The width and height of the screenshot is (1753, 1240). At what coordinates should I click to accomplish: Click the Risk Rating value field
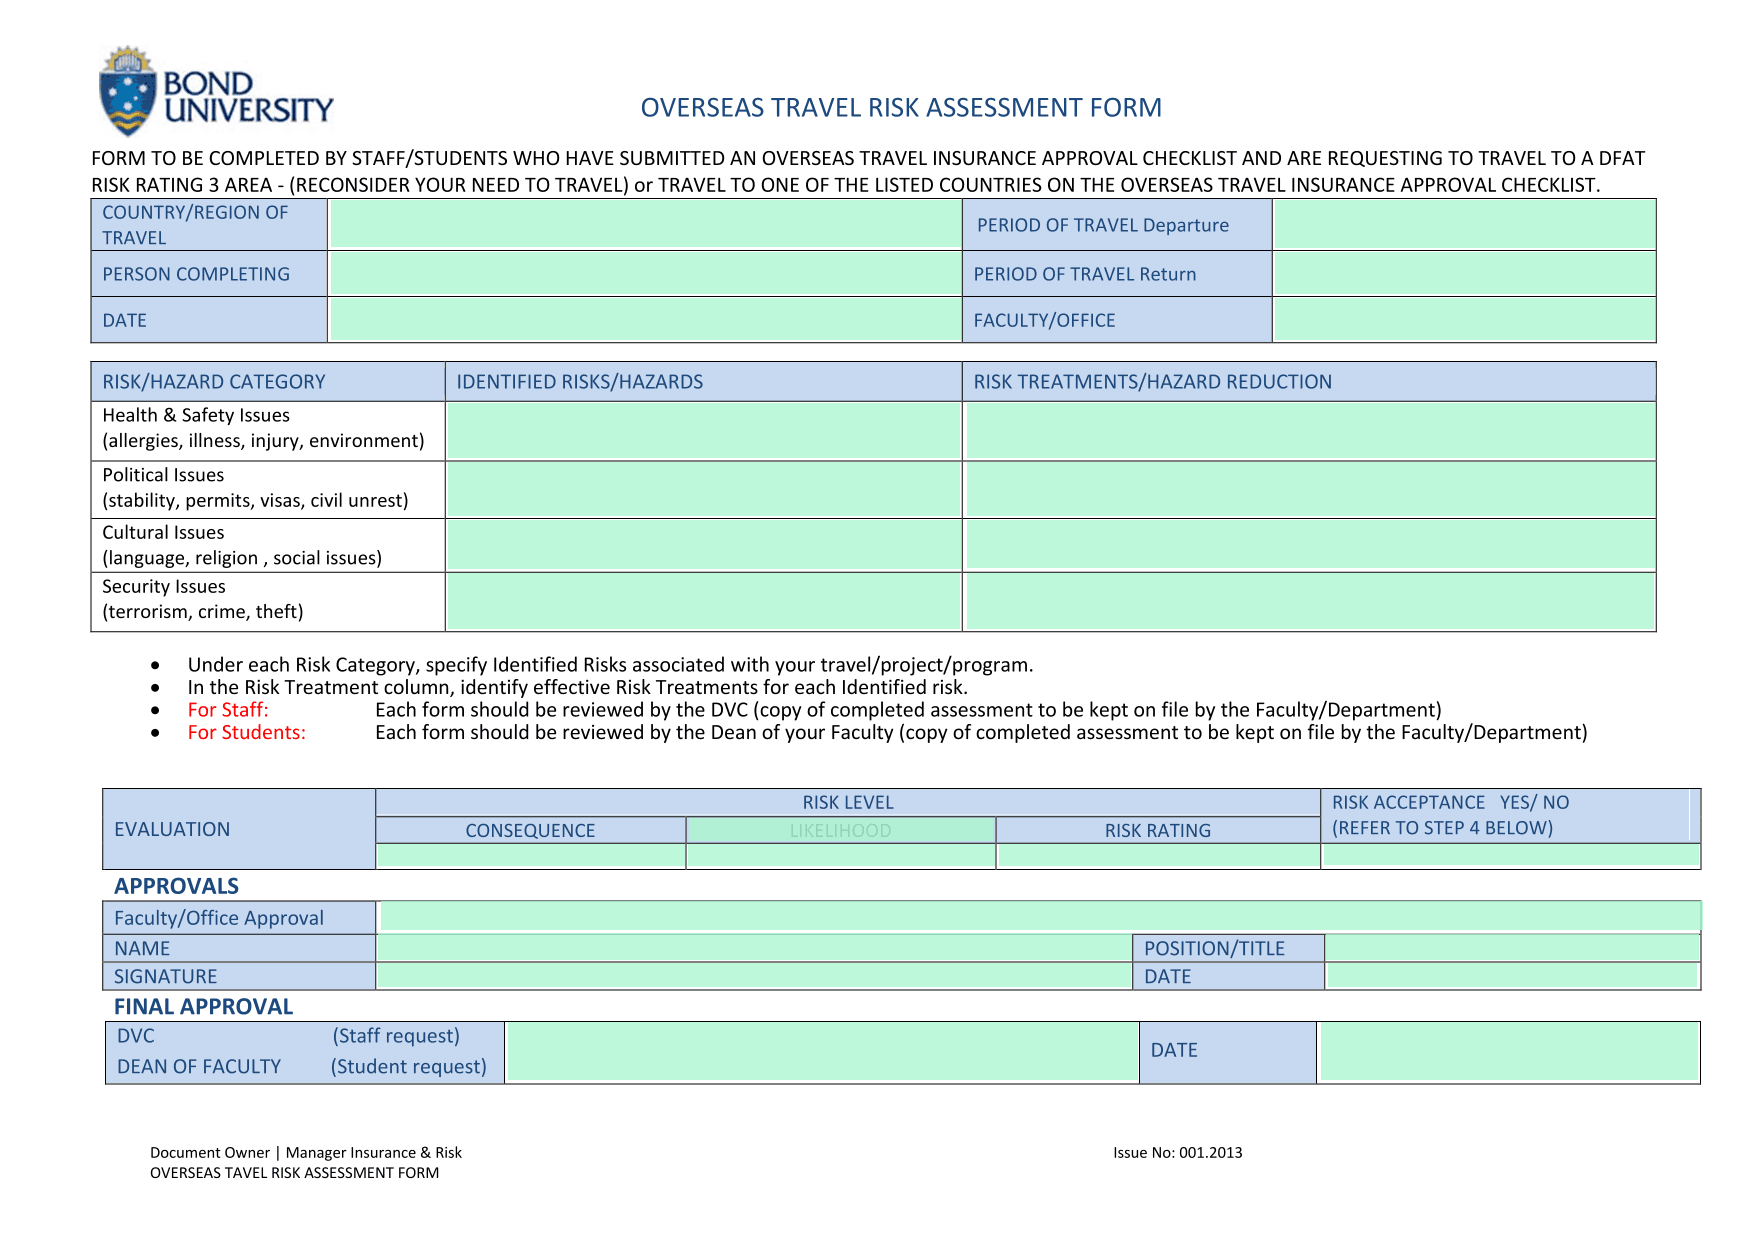tap(1158, 856)
